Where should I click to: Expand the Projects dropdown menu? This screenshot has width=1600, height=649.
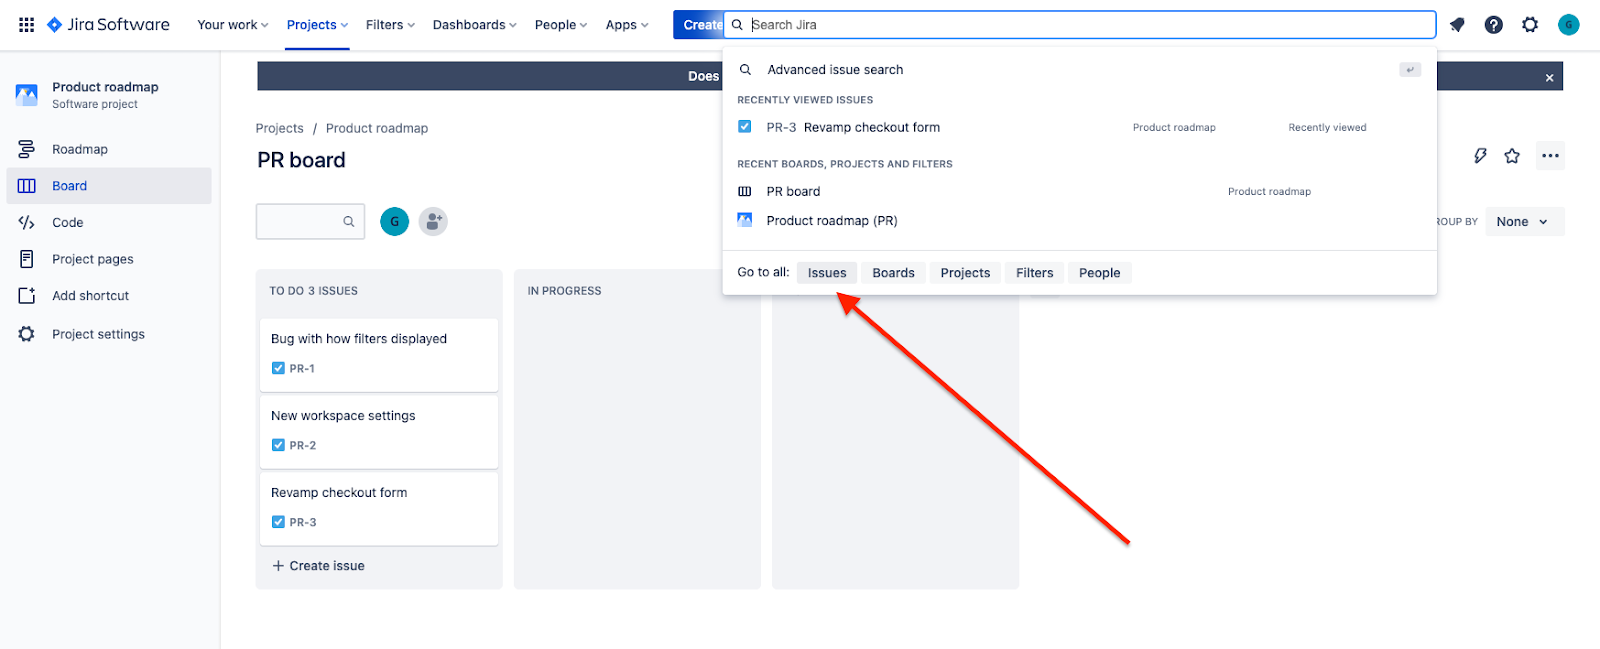(x=318, y=25)
